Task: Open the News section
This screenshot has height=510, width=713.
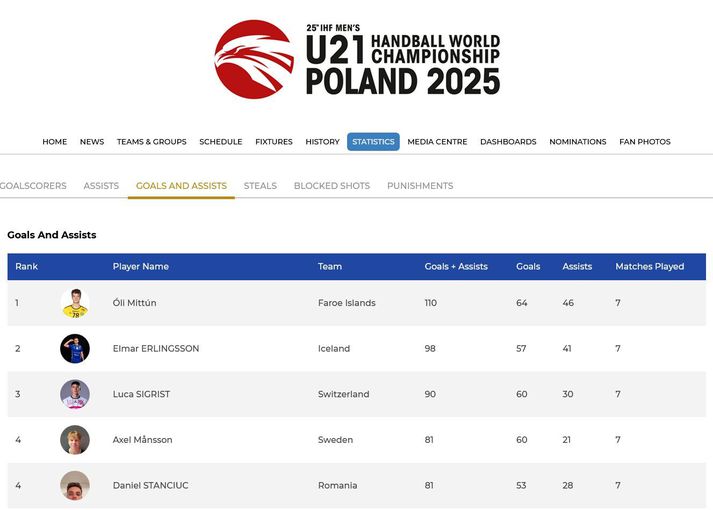Action: (x=92, y=142)
